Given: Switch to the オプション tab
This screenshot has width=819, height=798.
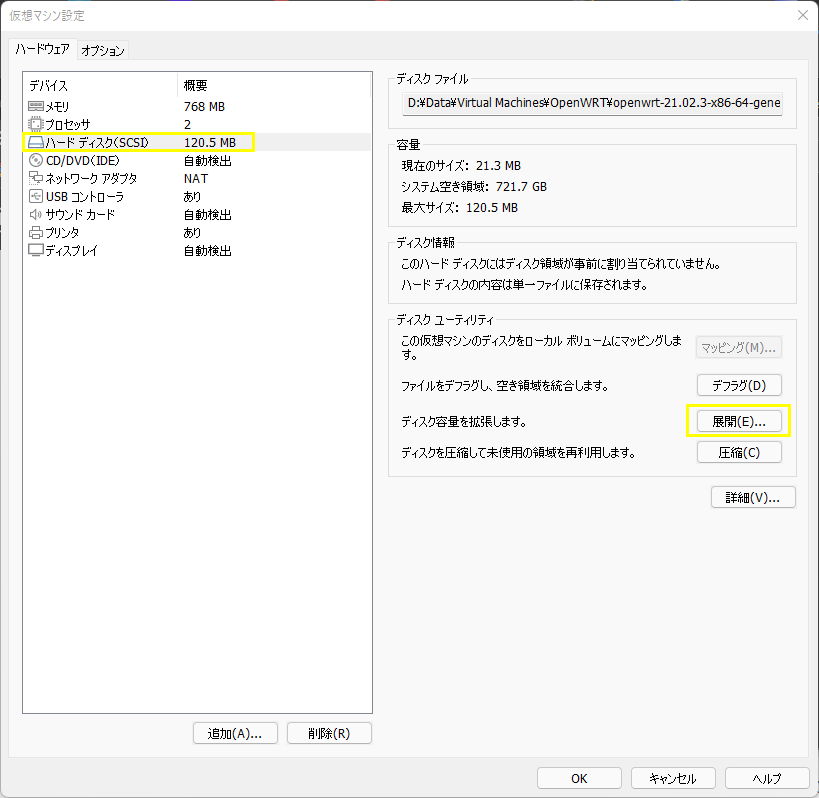Looking at the screenshot, I should [x=102, y=50].
